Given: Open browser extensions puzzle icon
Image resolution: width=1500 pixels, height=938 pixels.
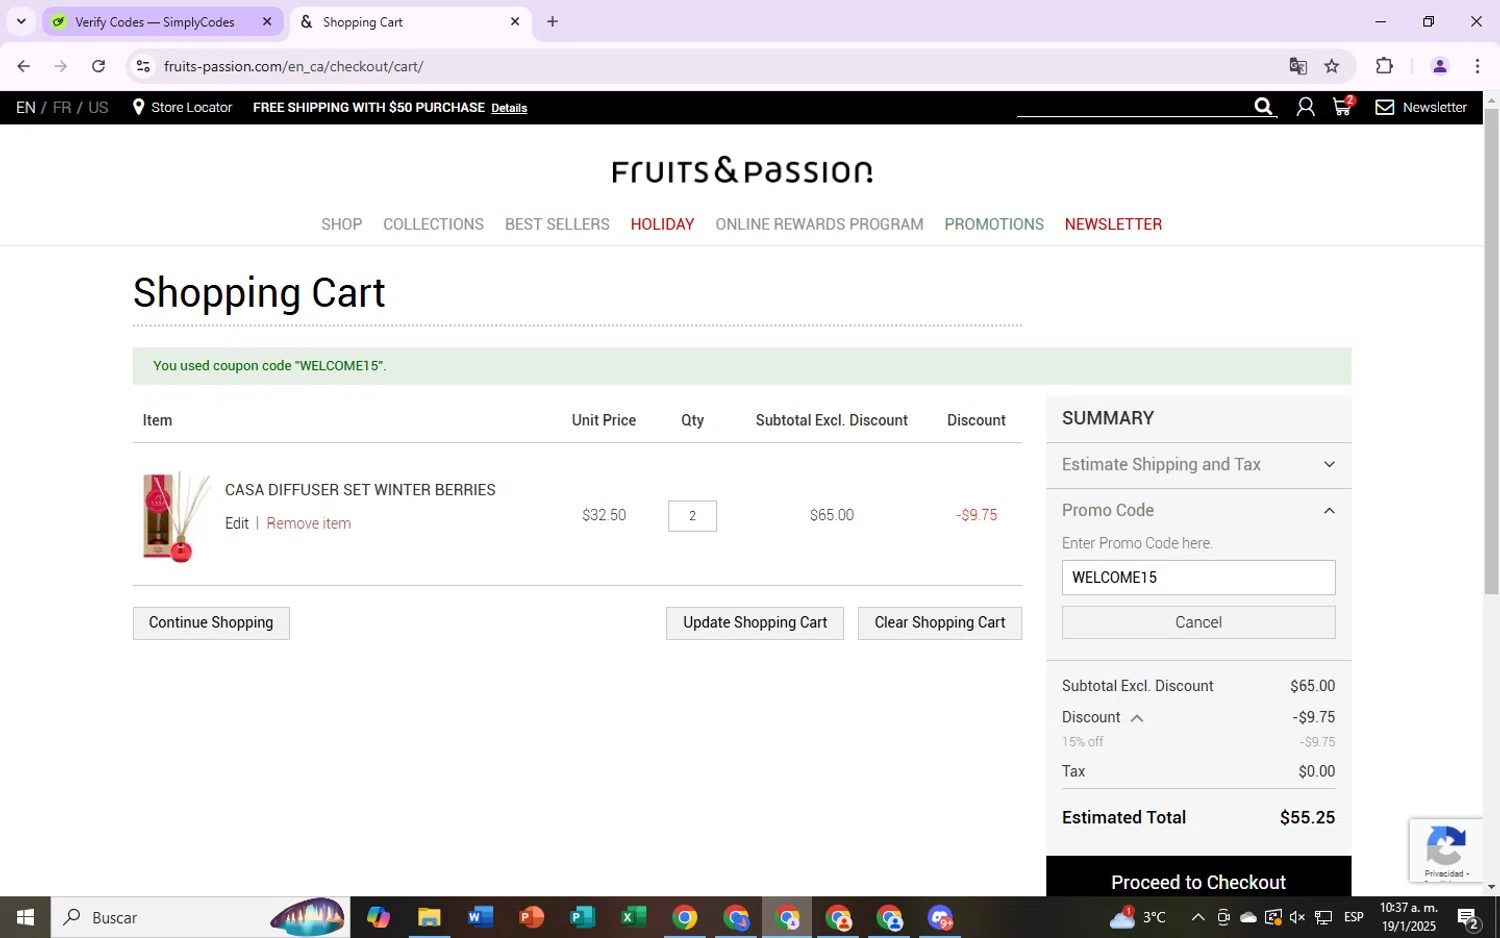Looking at the screenshot, I should point(1384,66).
